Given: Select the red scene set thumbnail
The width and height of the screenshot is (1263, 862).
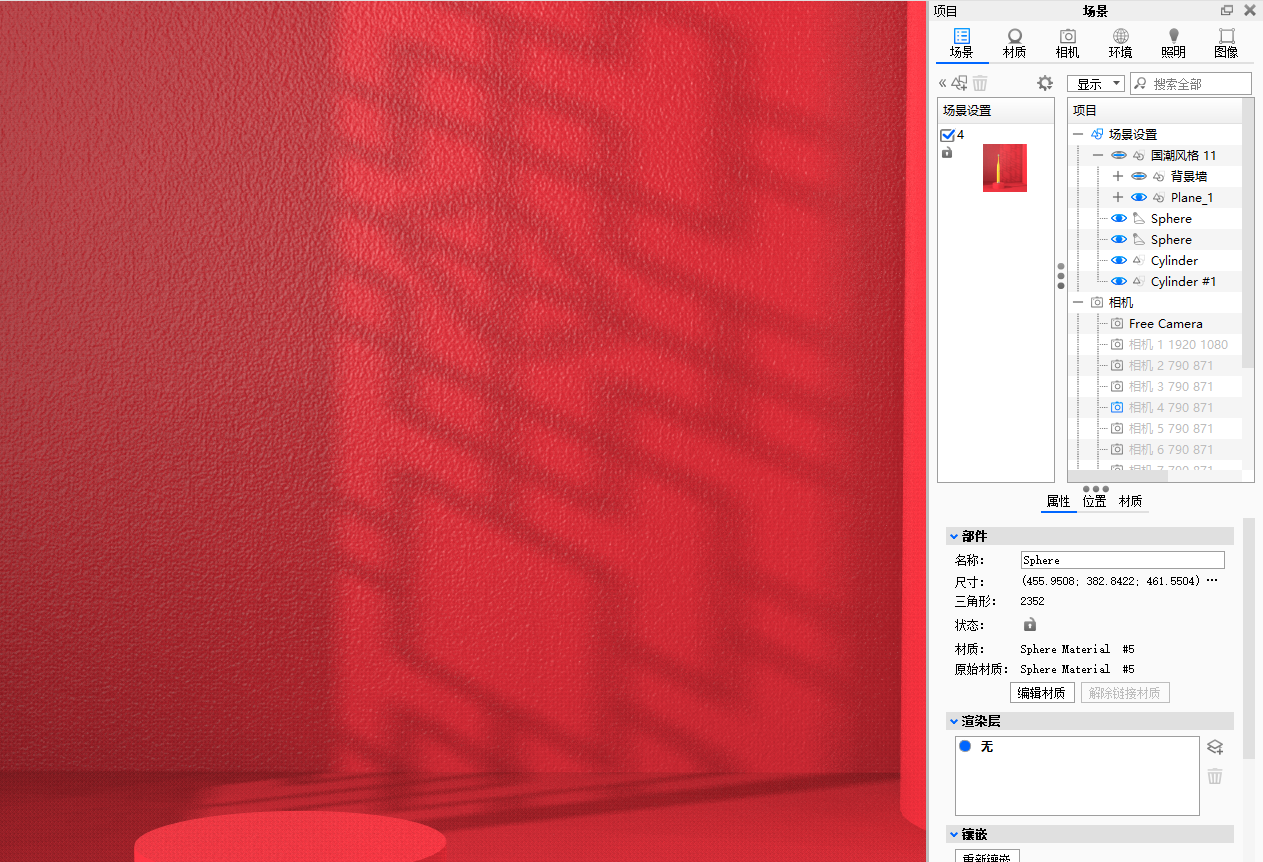Looking at the screenshot, I should point(1005,168).
